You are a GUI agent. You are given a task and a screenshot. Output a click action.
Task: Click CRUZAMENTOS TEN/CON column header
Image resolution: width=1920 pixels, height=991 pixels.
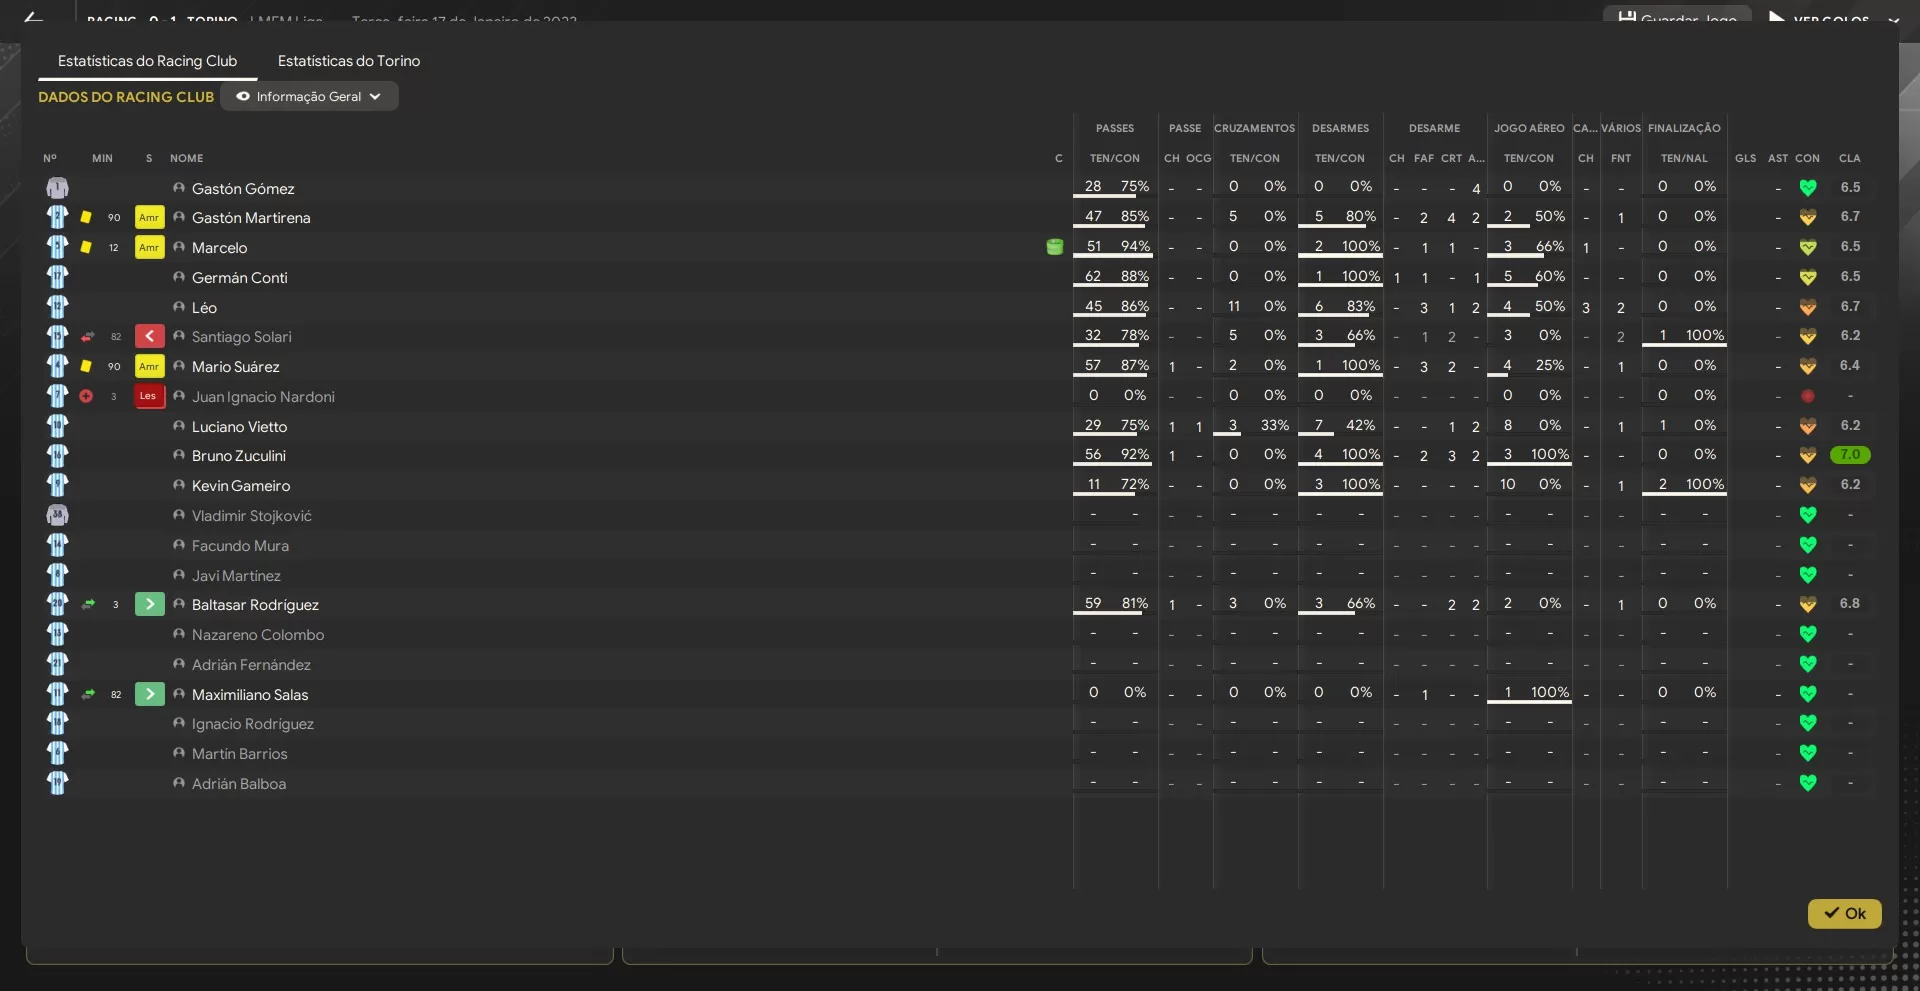point(1254,158)
